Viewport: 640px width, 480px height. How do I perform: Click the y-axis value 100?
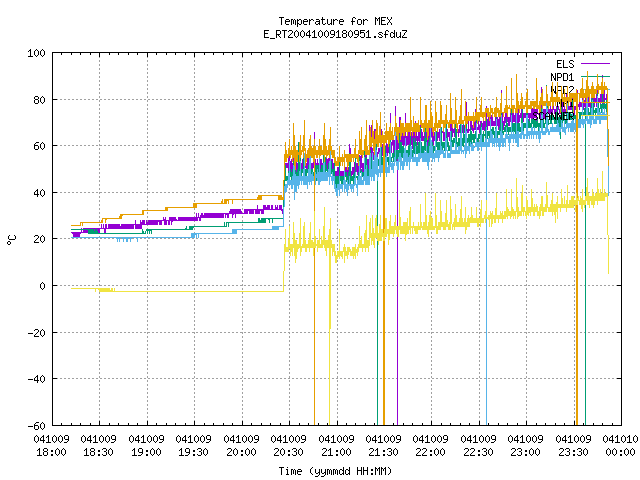[x=36, y=53]
